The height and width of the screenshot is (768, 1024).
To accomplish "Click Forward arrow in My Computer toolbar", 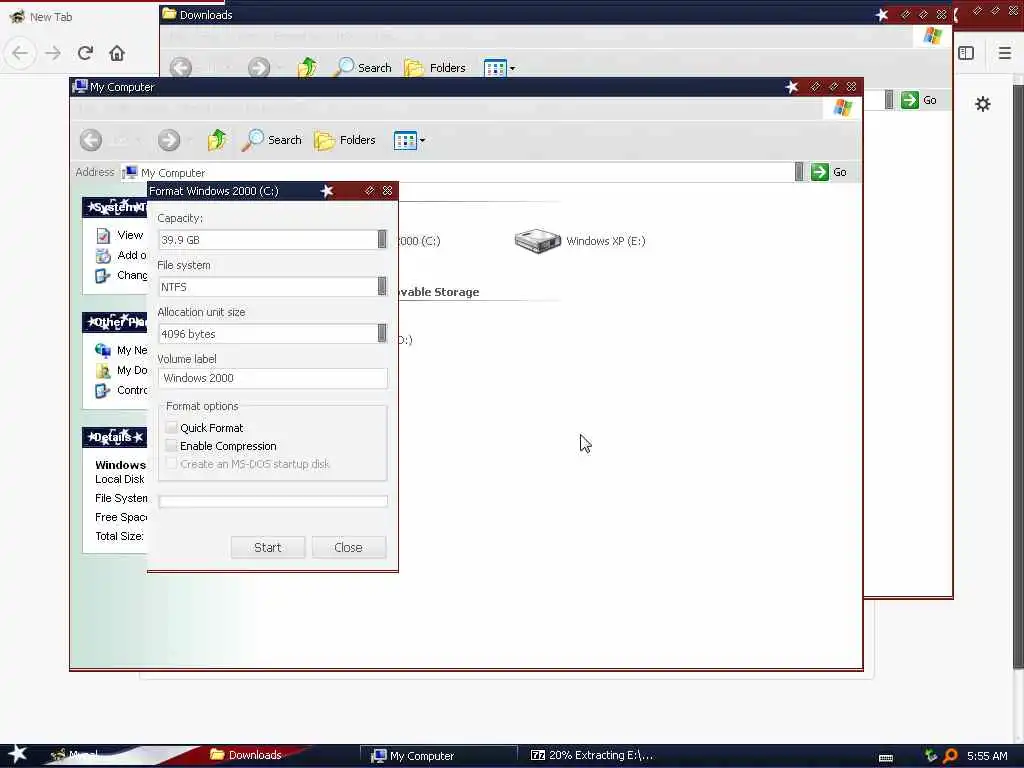I will [x=168, y=140].
